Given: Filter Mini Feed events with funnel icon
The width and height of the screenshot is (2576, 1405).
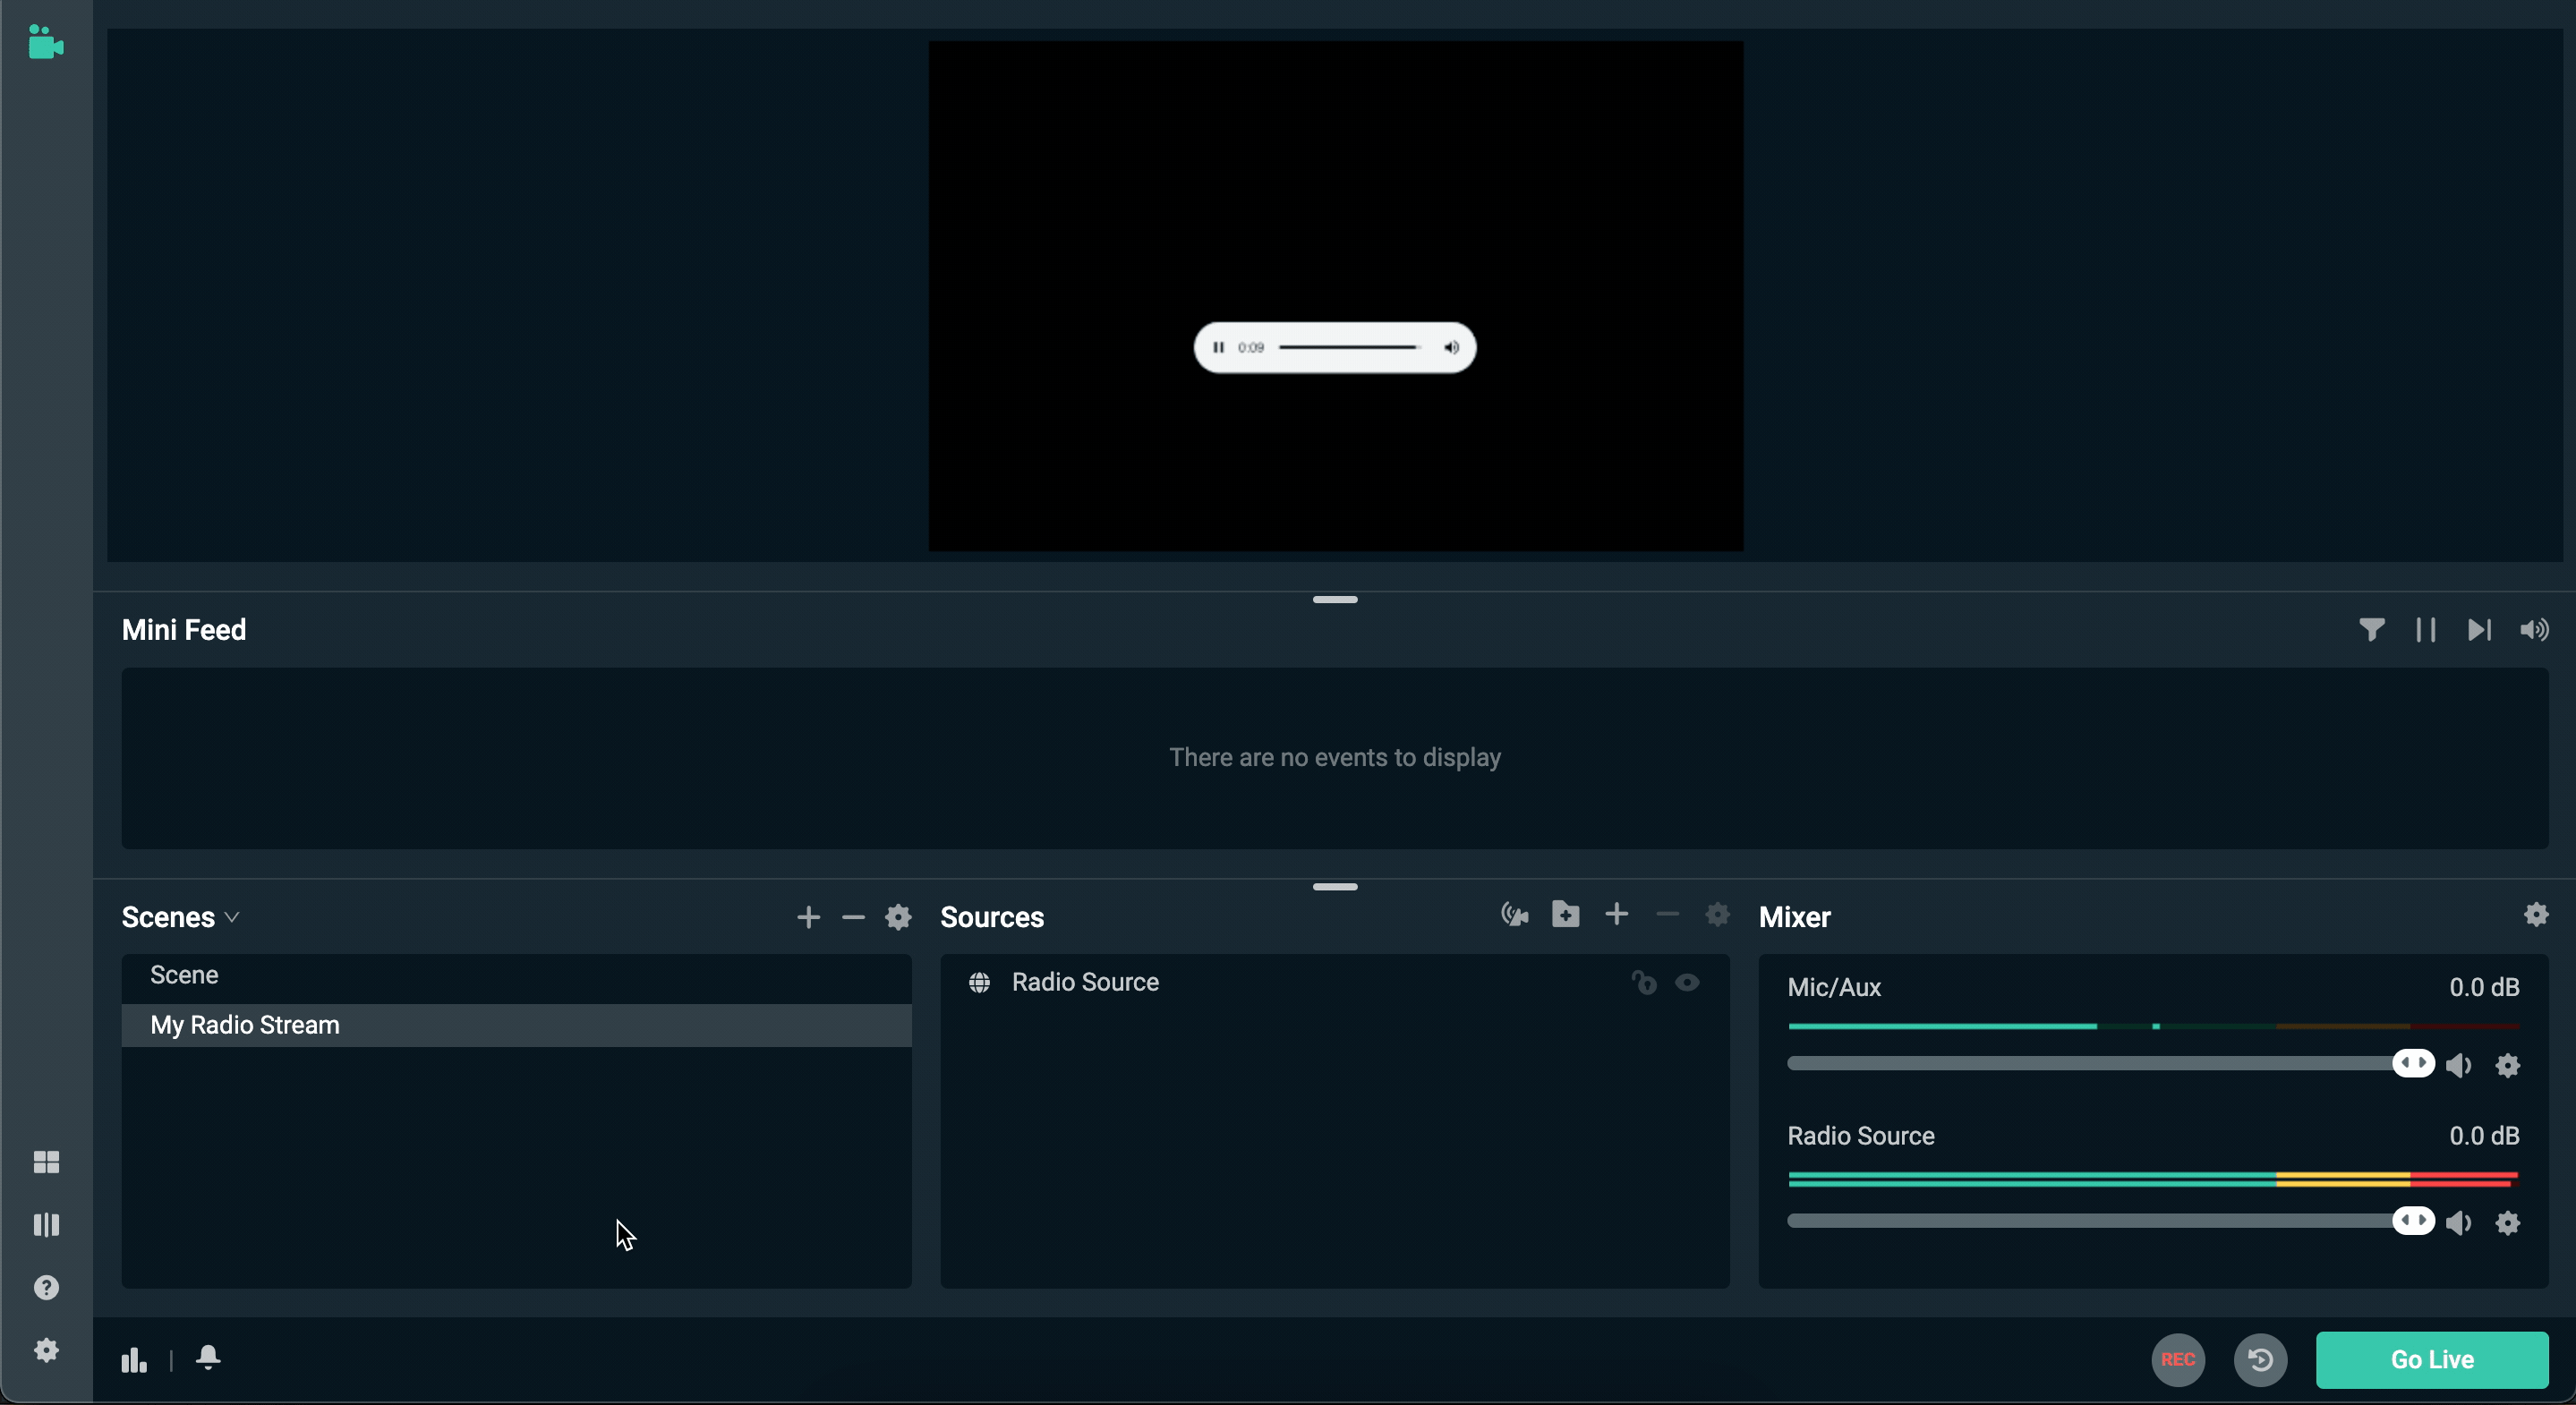Looking at the screenshot, I should click(x=2371, y=629).
